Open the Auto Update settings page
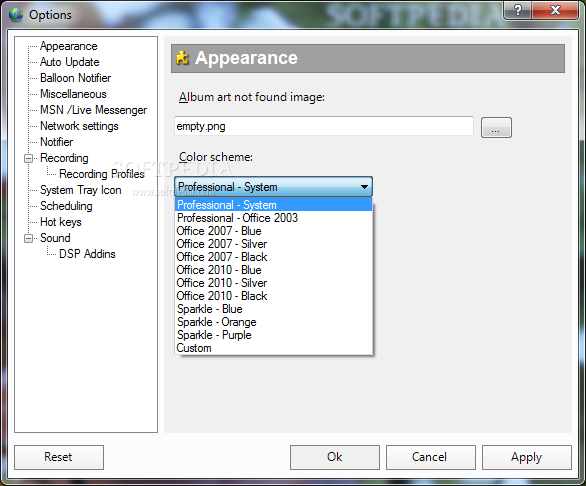Image resolution: width=586 pixels, height=486 pixels. pyautogui.click(x=70, y=62)
